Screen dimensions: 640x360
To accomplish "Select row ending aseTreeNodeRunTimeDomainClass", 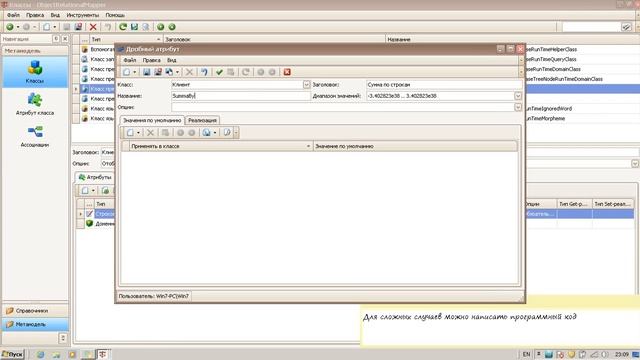I will click(564, 79).
